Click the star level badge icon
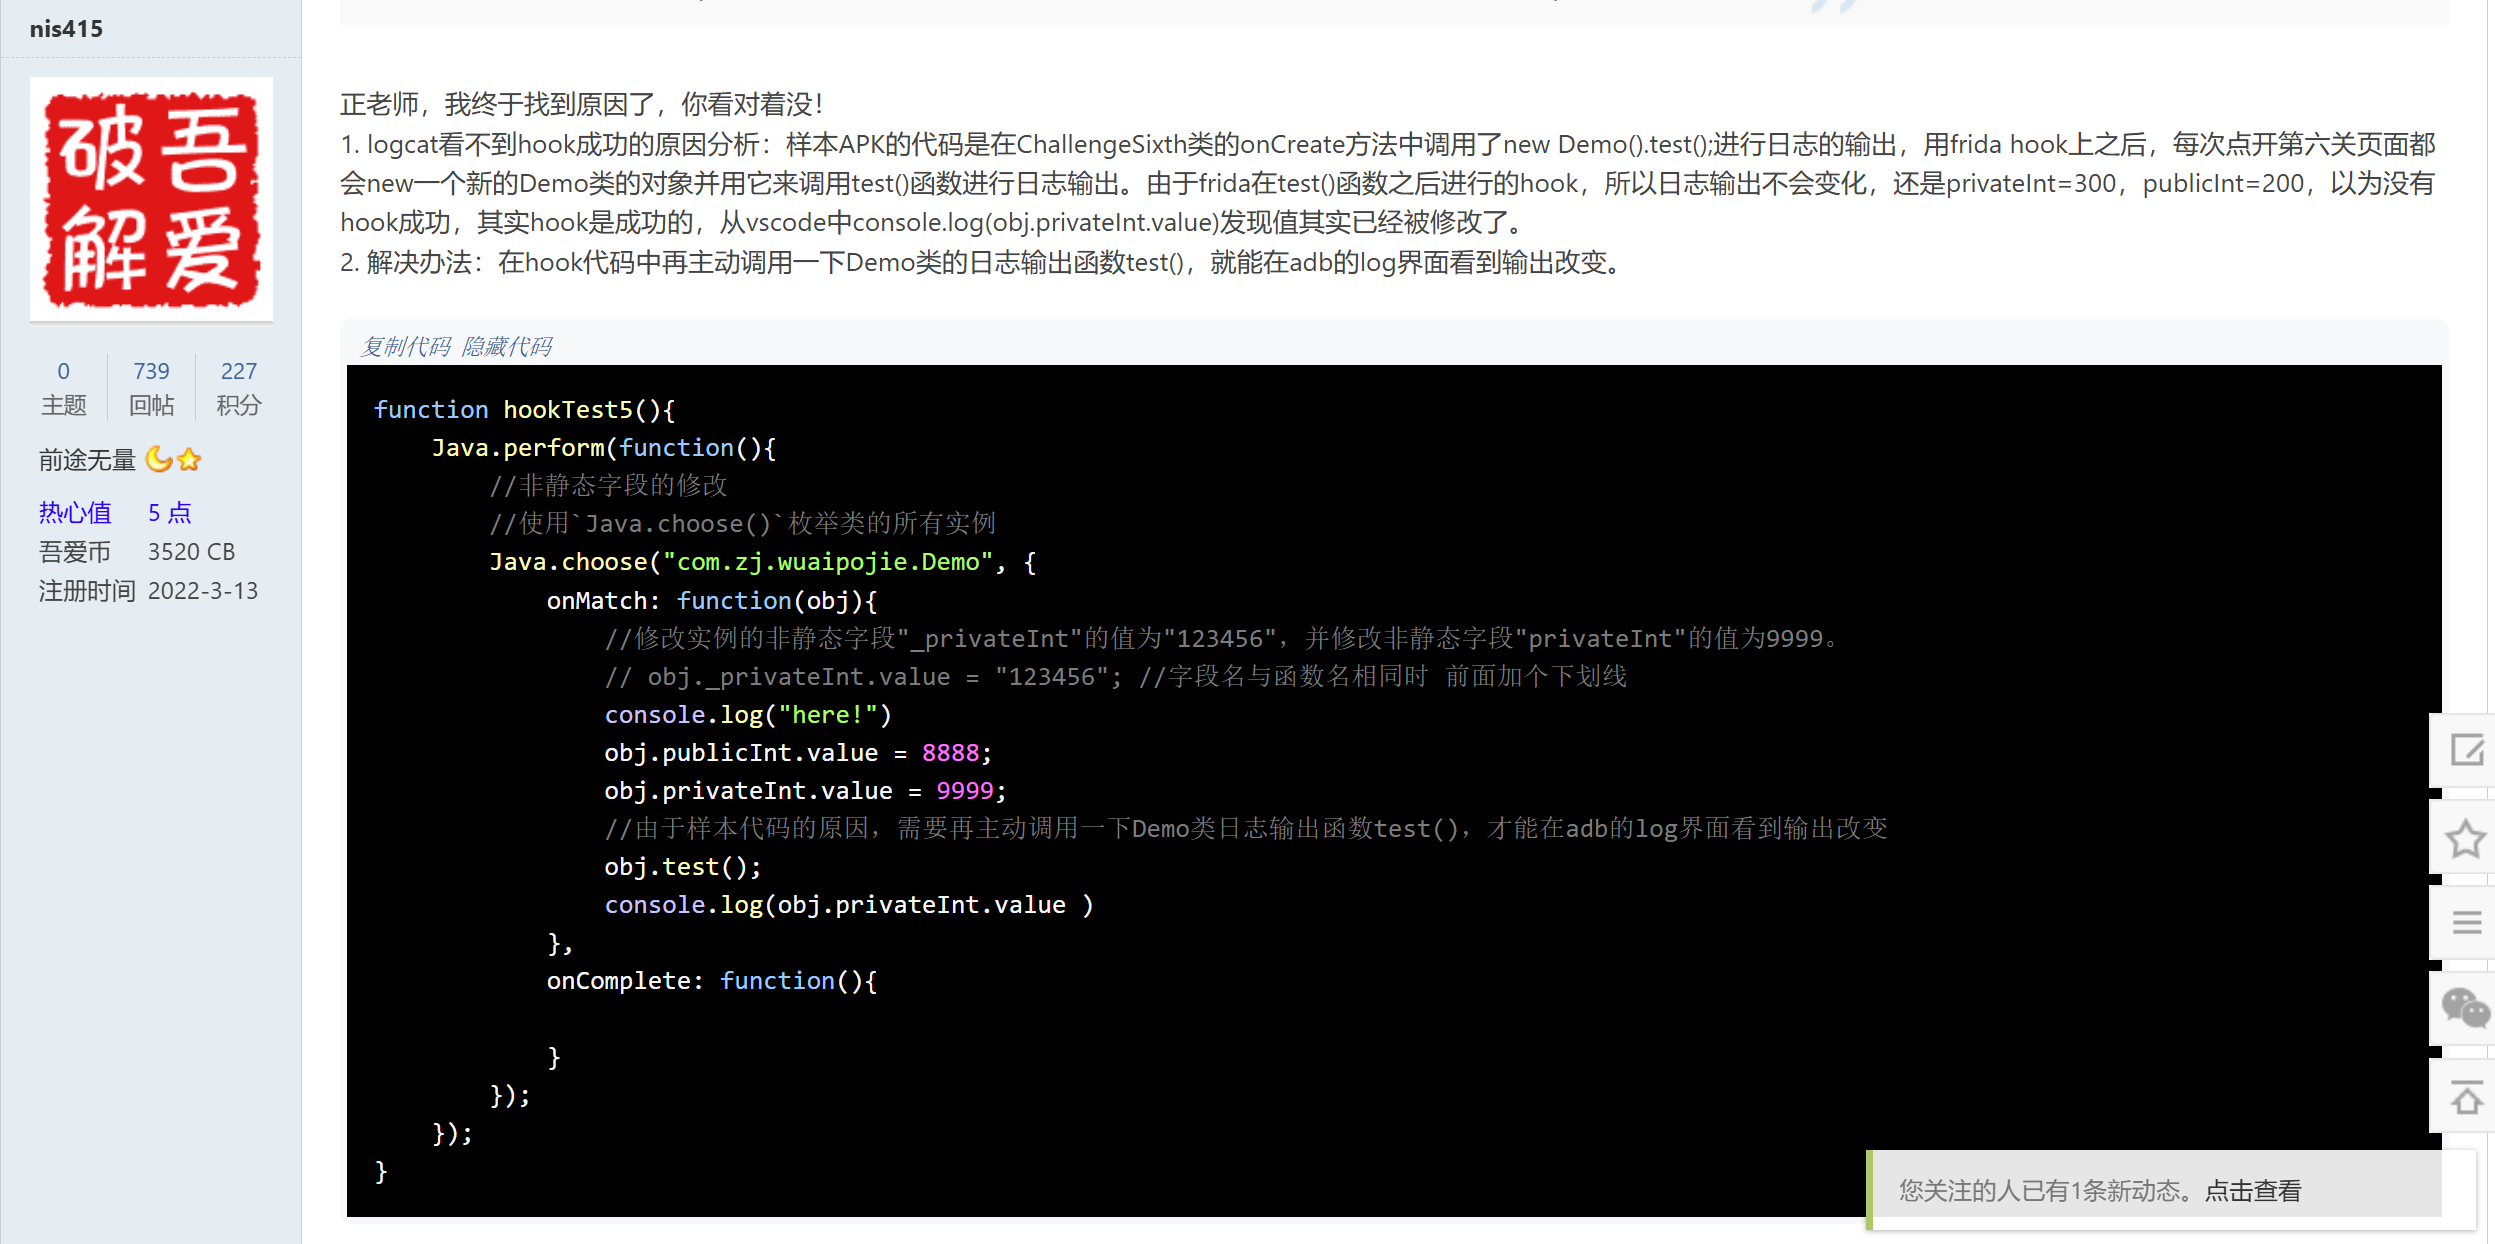2495x1244 pixels. 189,459
